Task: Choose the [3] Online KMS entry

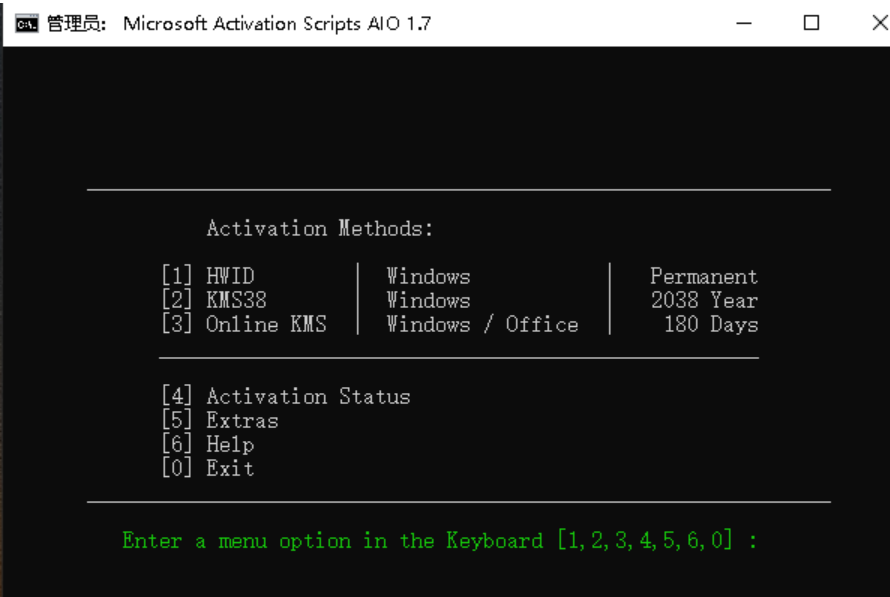Action: tap(245, 325)
